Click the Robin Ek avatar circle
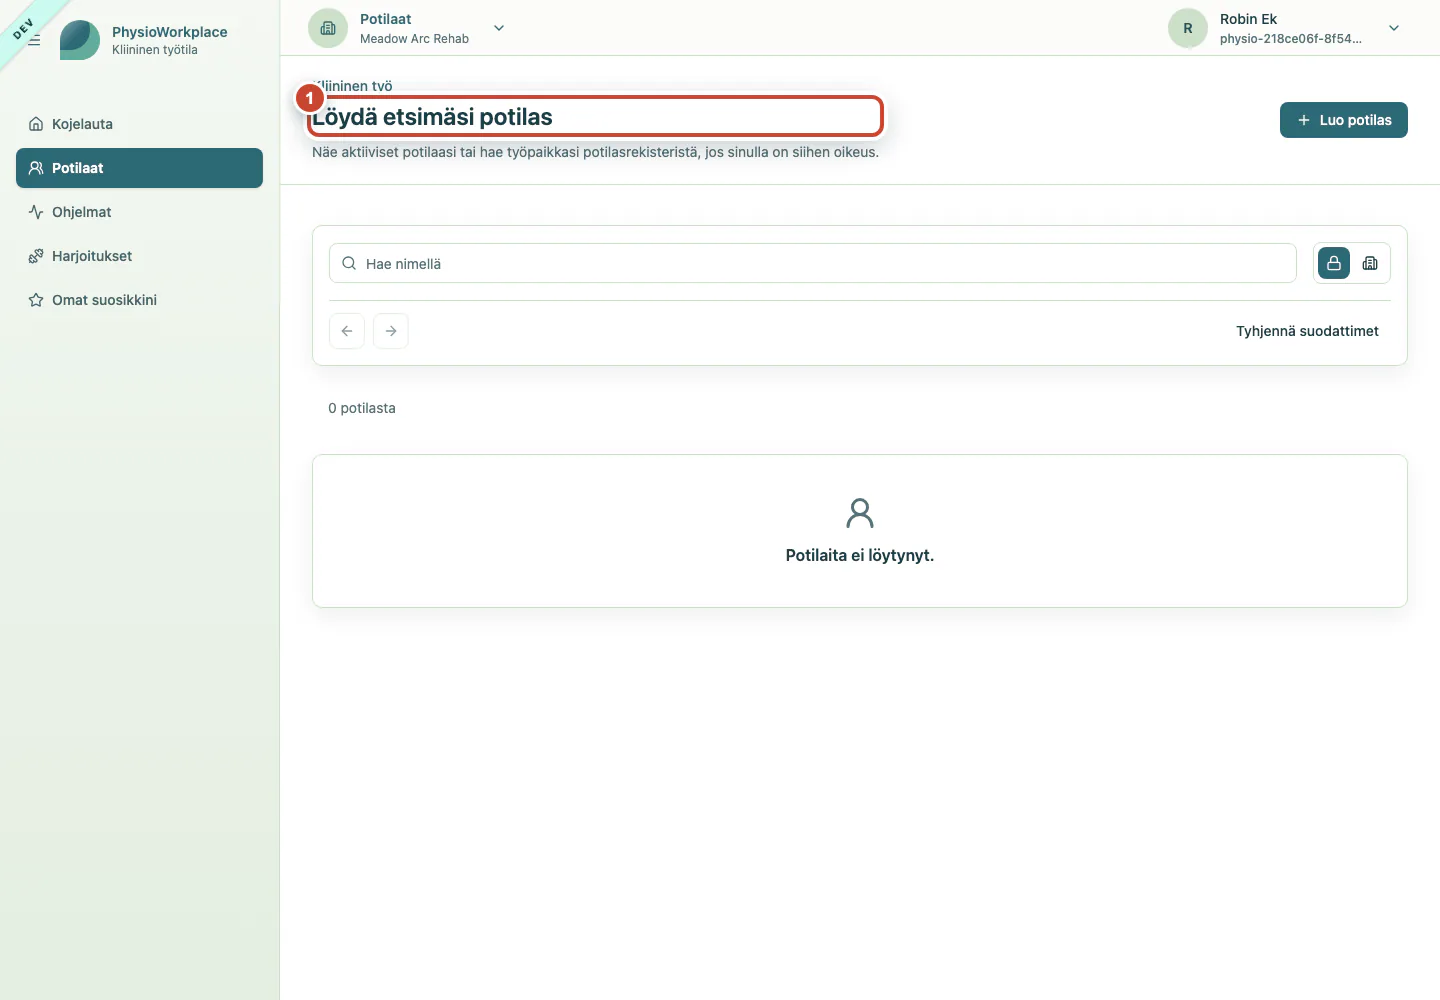Image resolution: width=1440 pixels, height=1000 pixels. point(1188,28)
